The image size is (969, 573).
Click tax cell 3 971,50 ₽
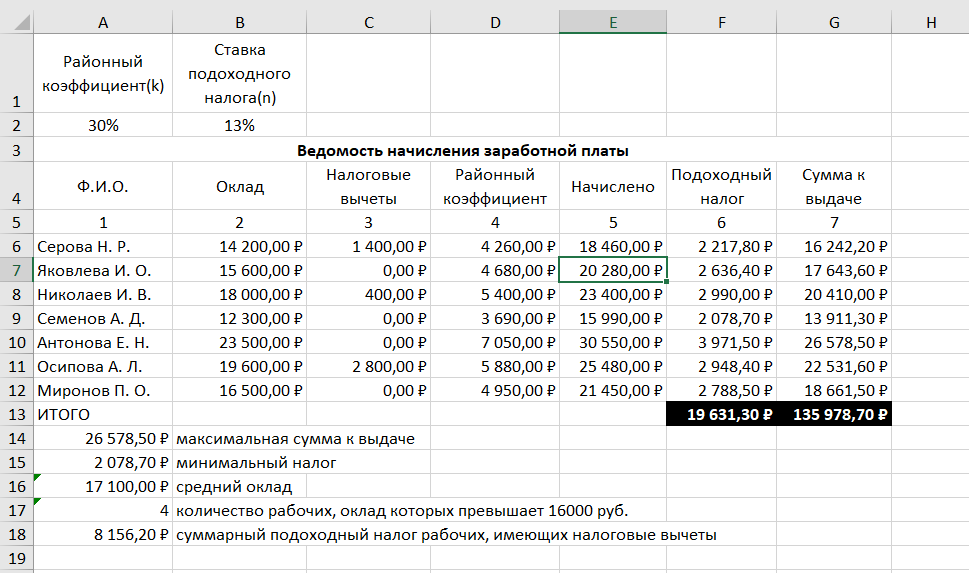(x=722, y=343)
